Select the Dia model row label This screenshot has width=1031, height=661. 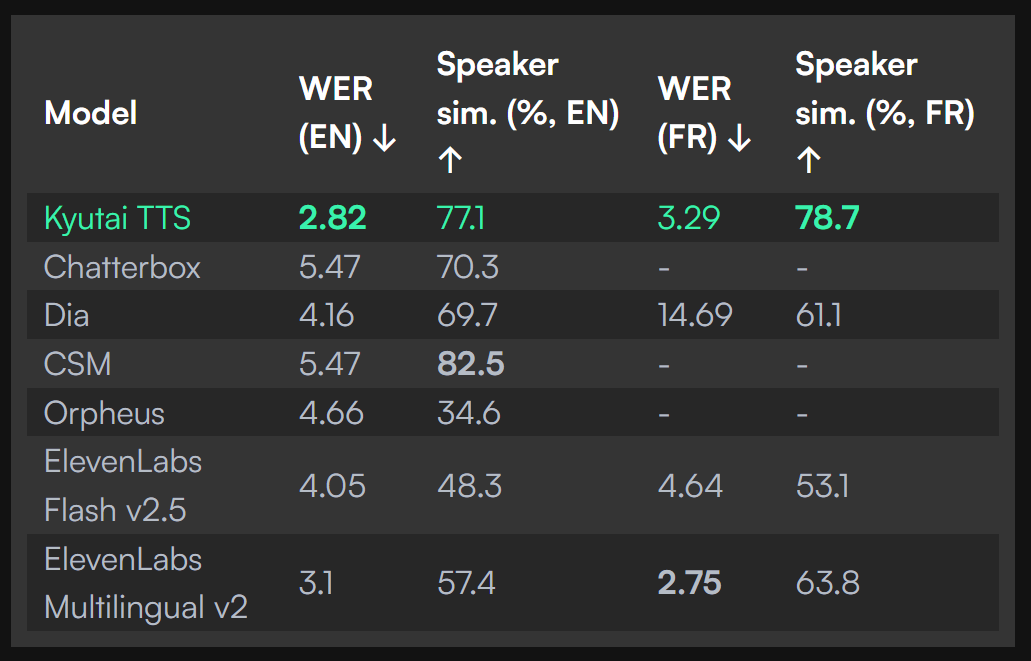(x=67, y=316)
